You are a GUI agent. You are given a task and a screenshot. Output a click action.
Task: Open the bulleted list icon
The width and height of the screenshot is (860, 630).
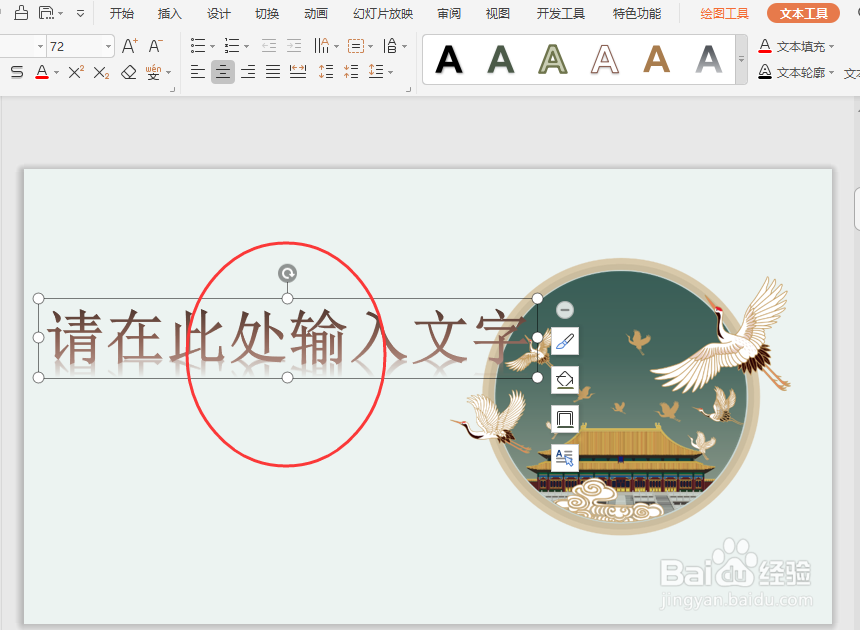196,45
